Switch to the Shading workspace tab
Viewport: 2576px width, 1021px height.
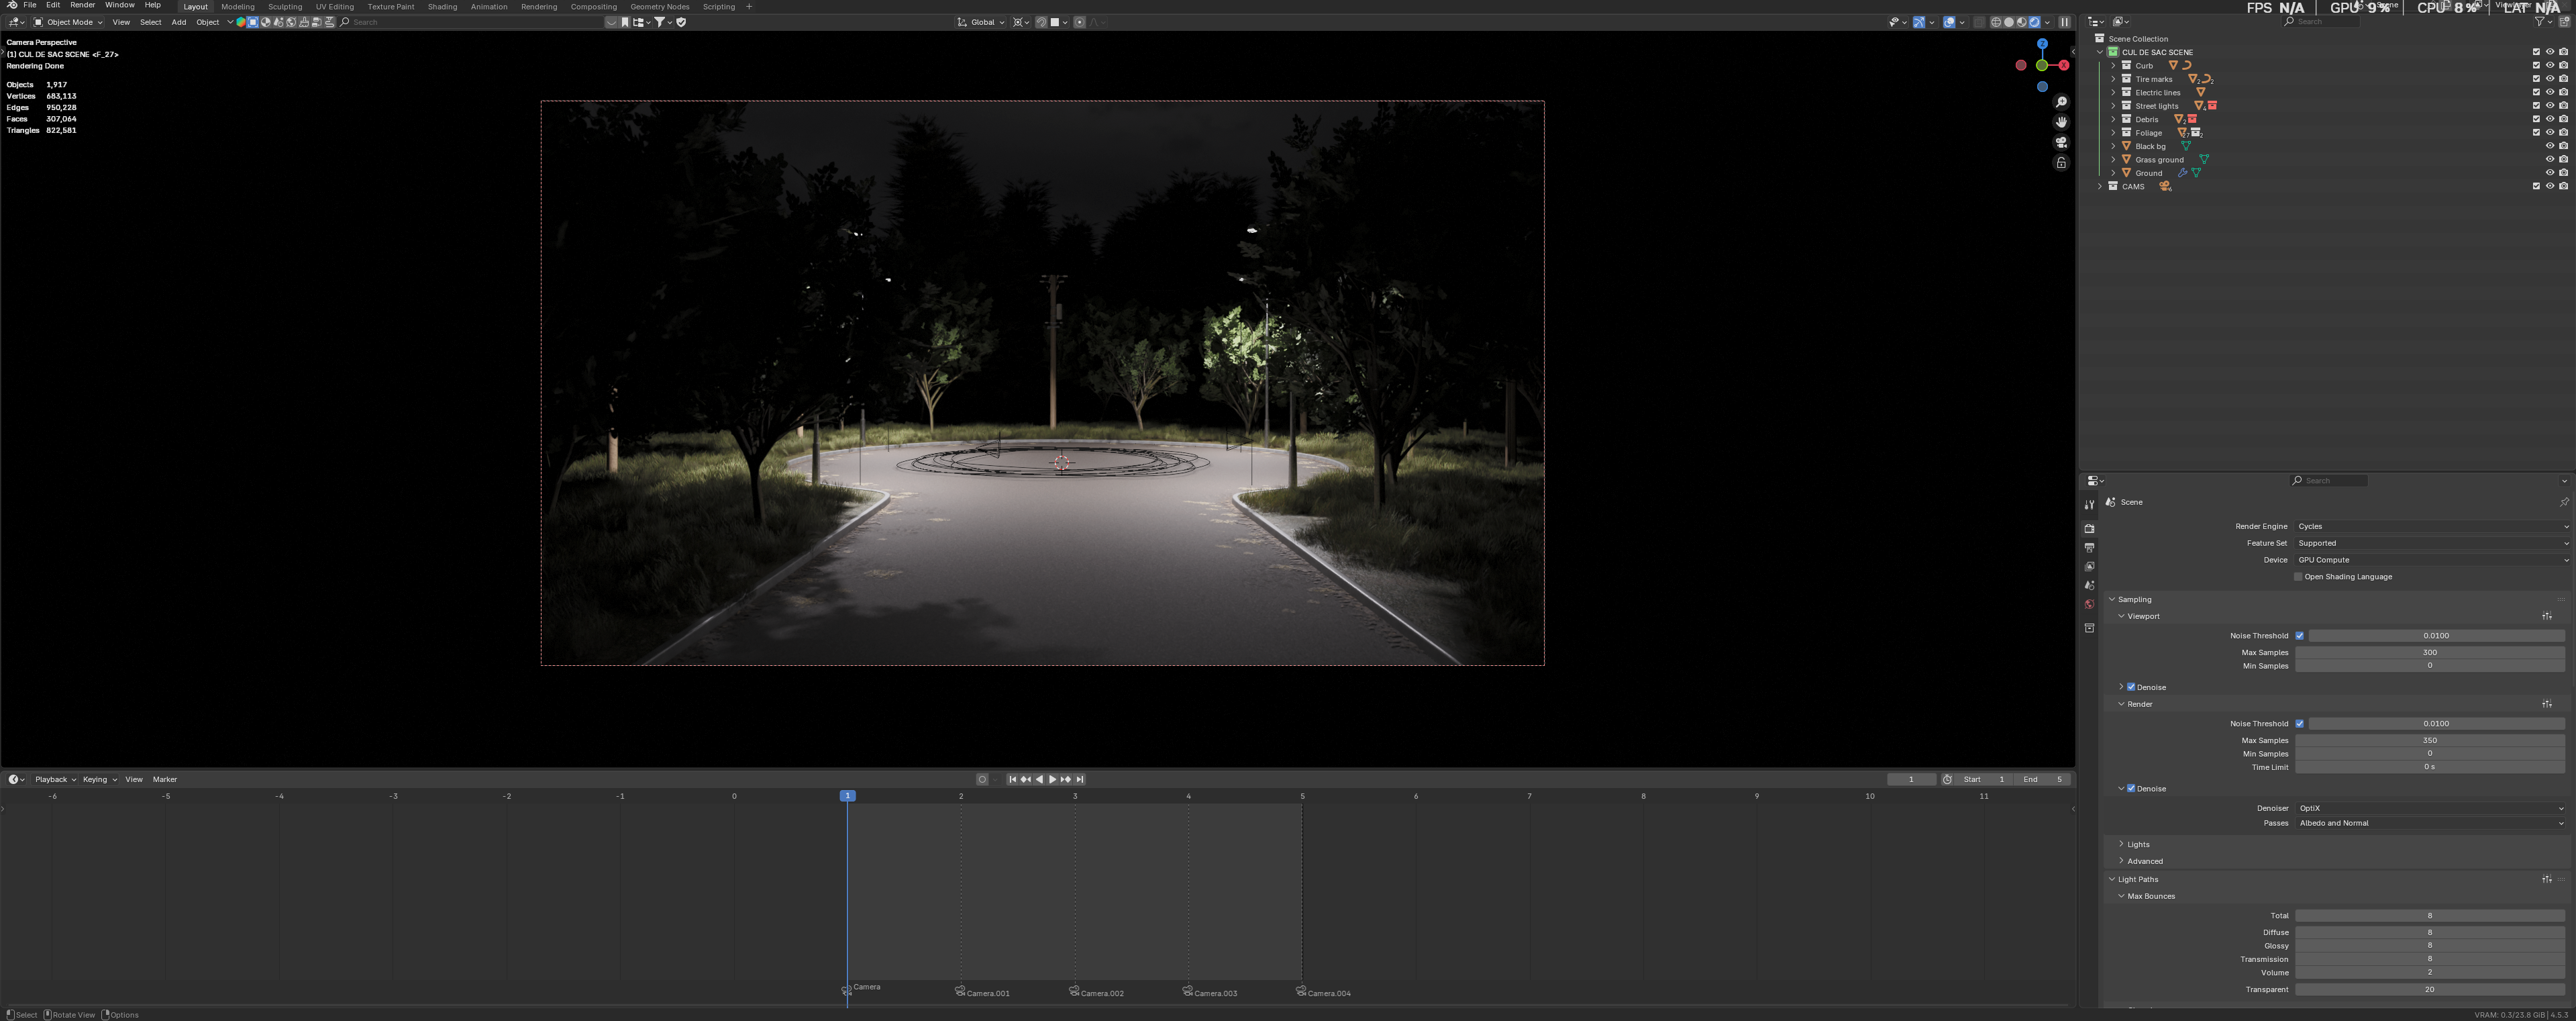[443, 7]
